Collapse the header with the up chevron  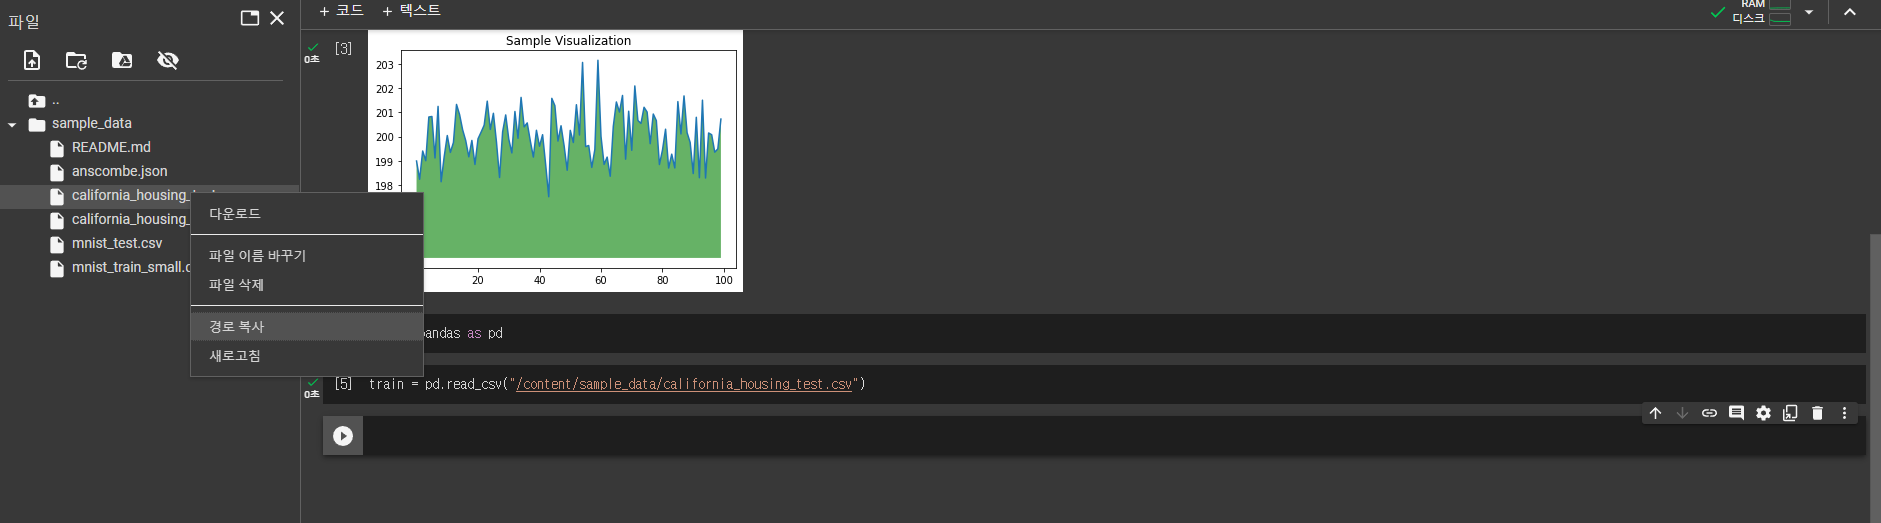[1850, 12]
